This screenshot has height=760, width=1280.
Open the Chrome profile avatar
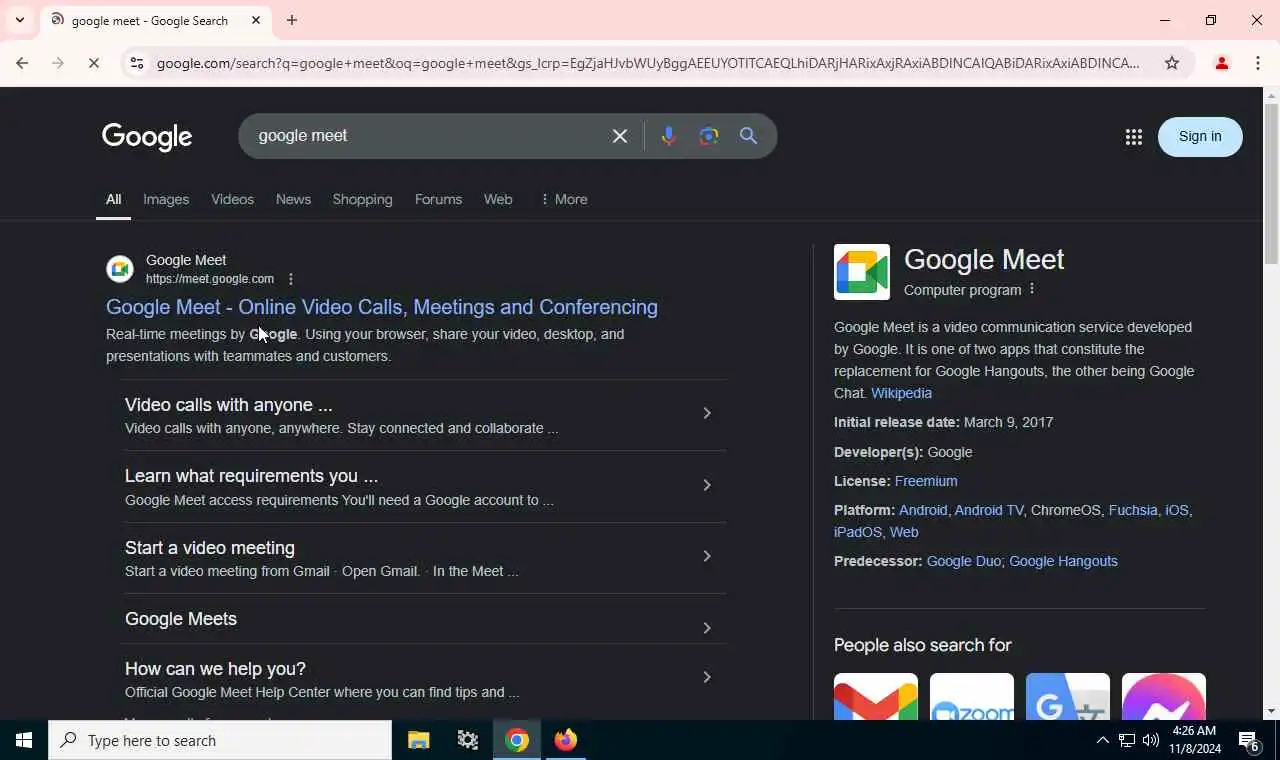1221,63
